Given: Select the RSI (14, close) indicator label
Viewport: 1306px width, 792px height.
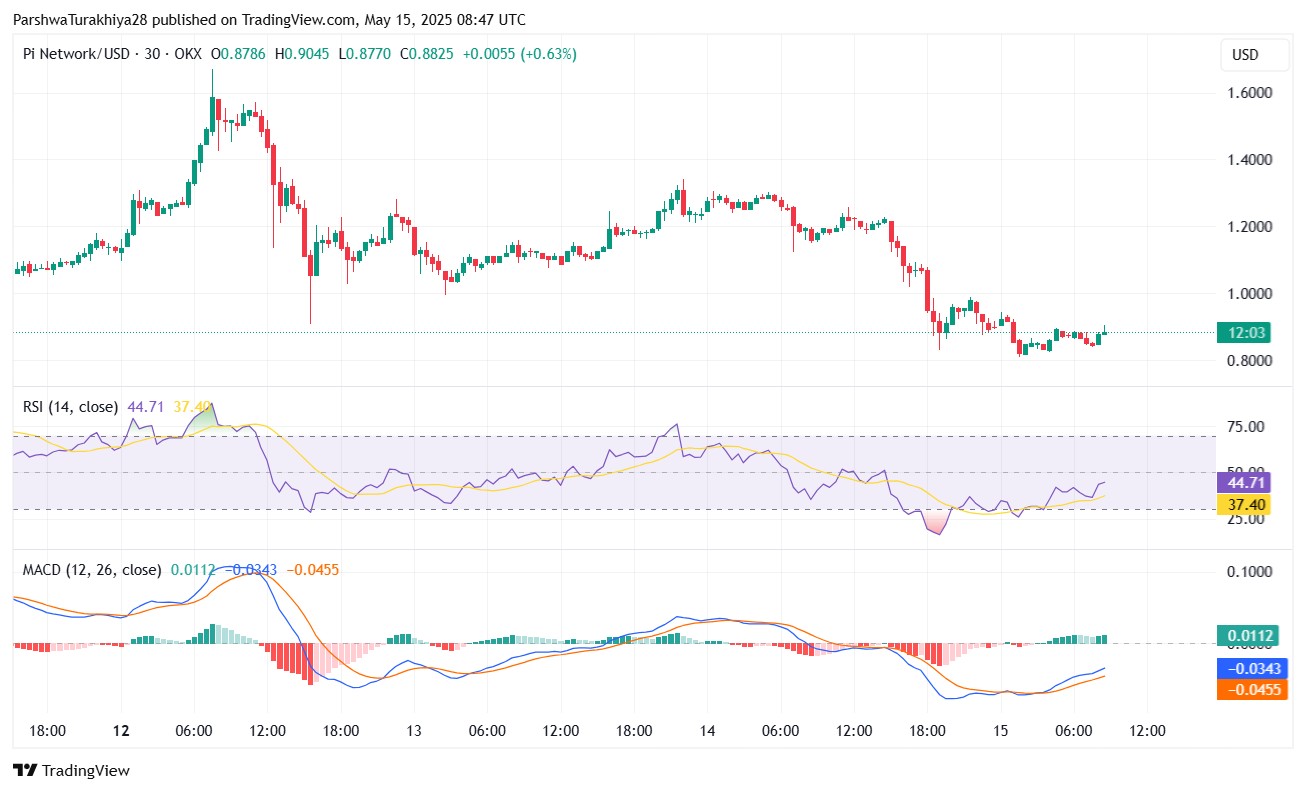Looking at the screenshot, I should 70,407.
